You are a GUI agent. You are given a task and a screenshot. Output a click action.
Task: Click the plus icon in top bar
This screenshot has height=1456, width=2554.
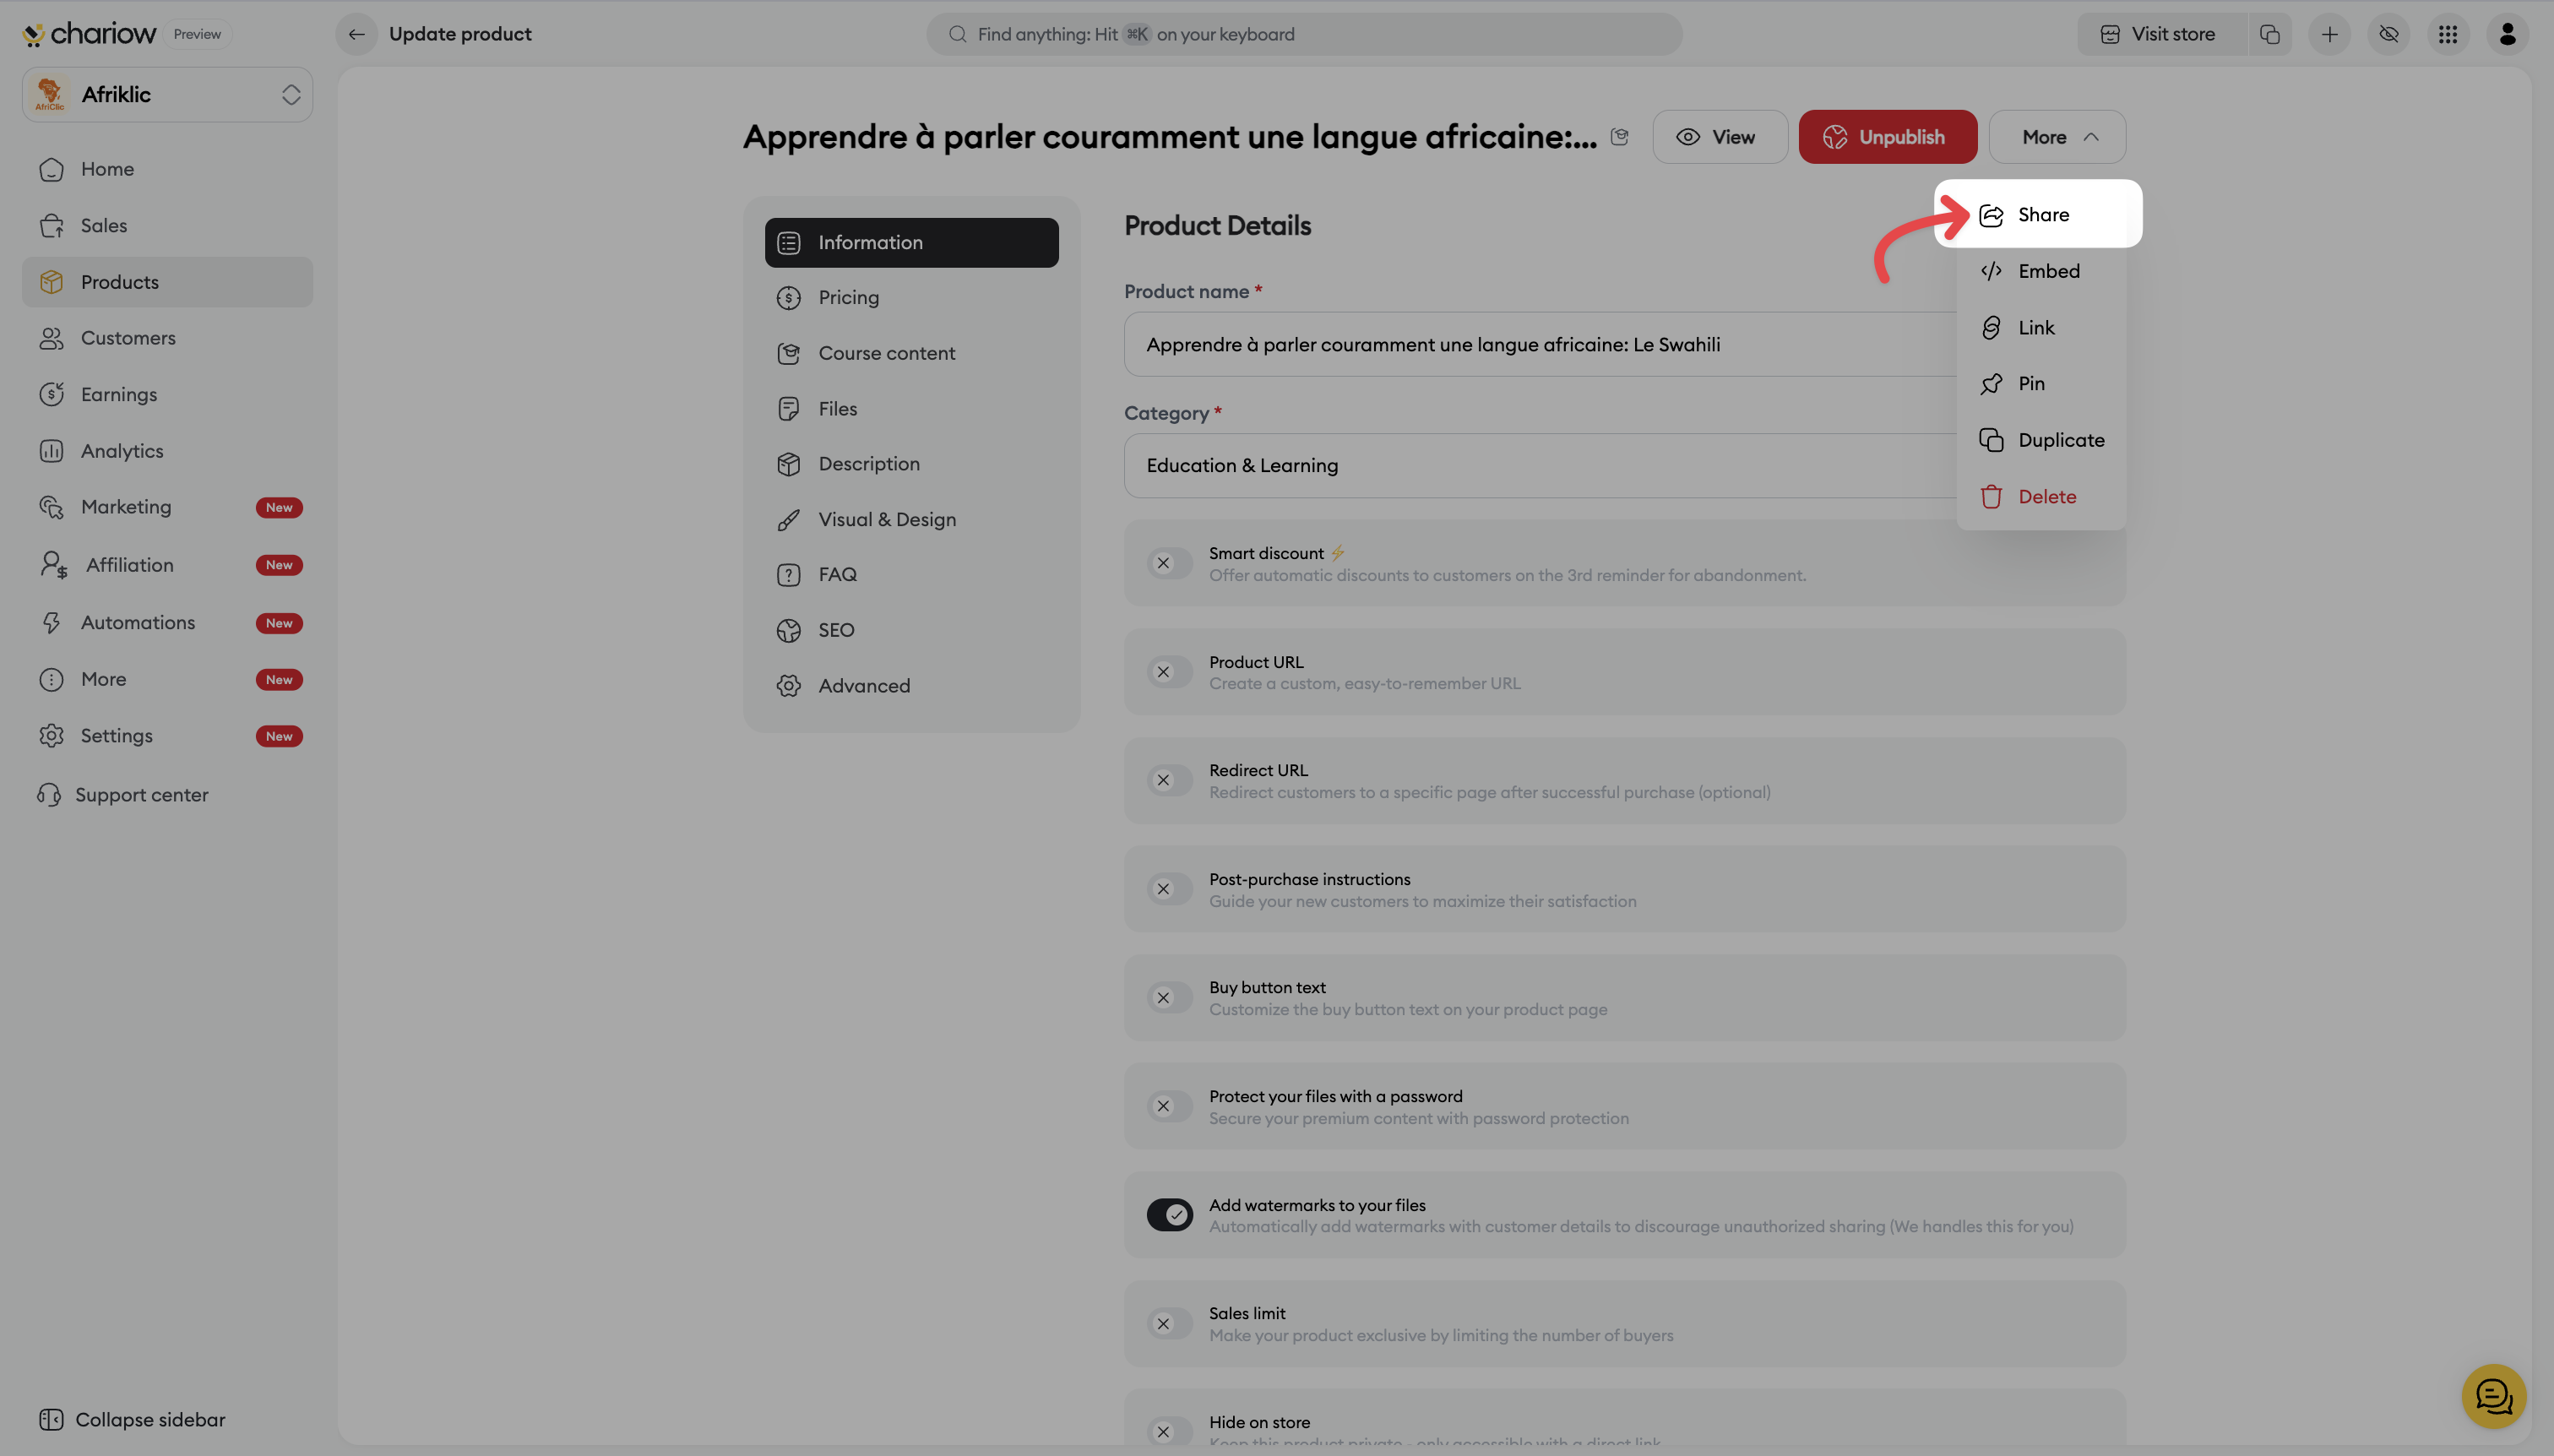[2329, 34]
